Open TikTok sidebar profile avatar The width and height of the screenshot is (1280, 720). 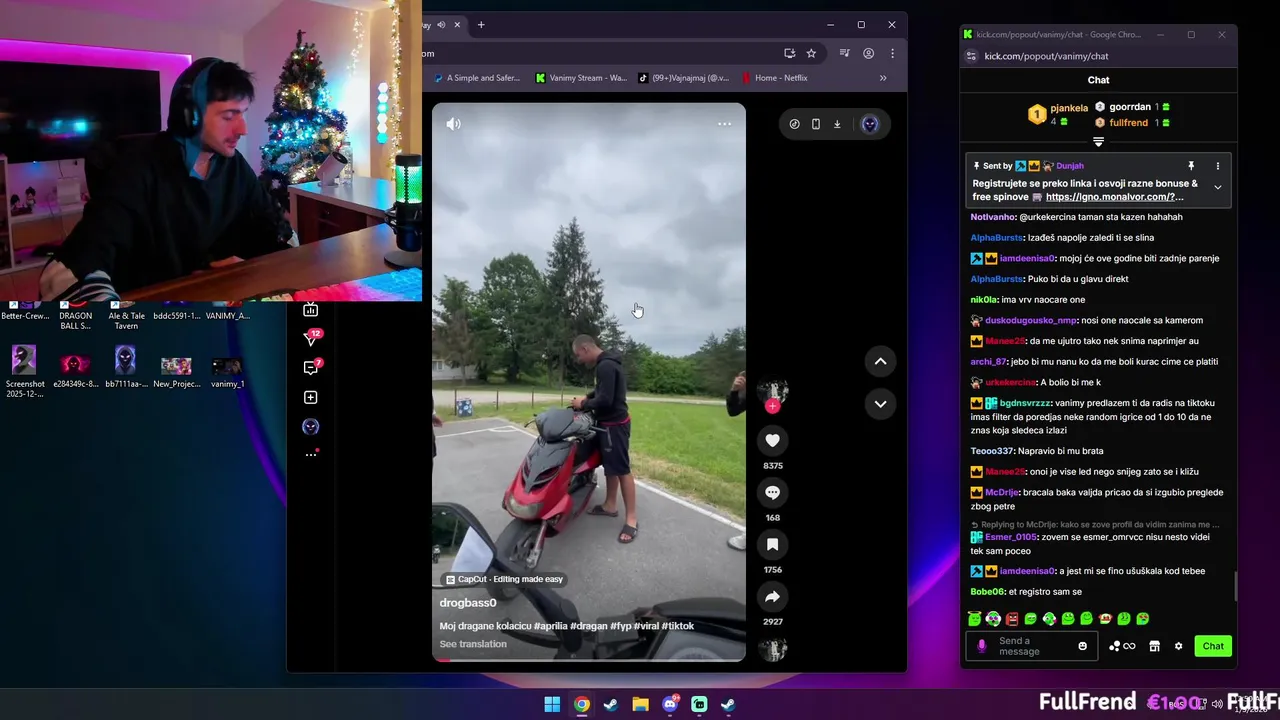point(311,426)
